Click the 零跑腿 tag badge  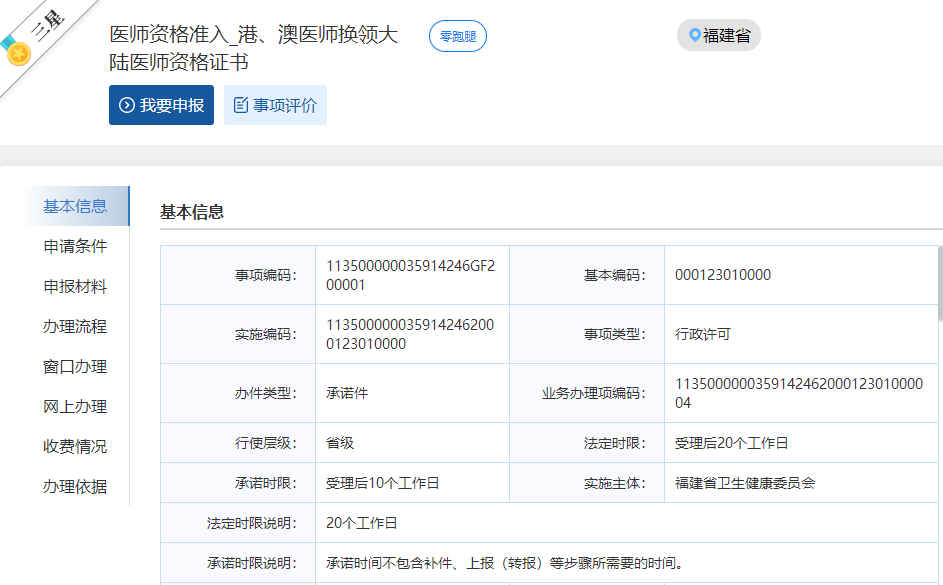pos(458,36)
